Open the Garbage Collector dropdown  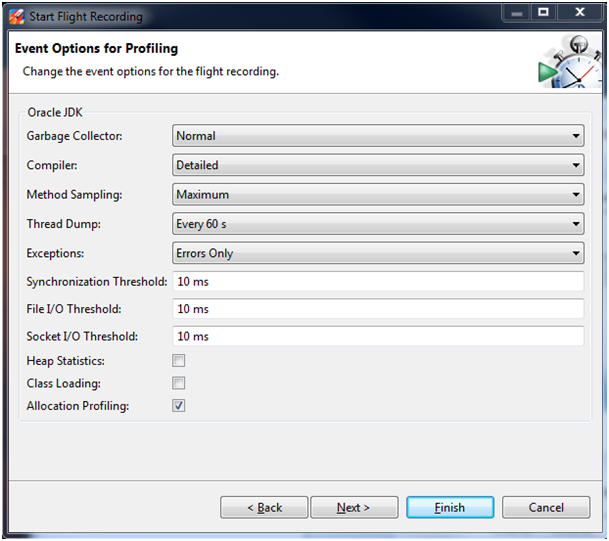[x=378, y=136]
